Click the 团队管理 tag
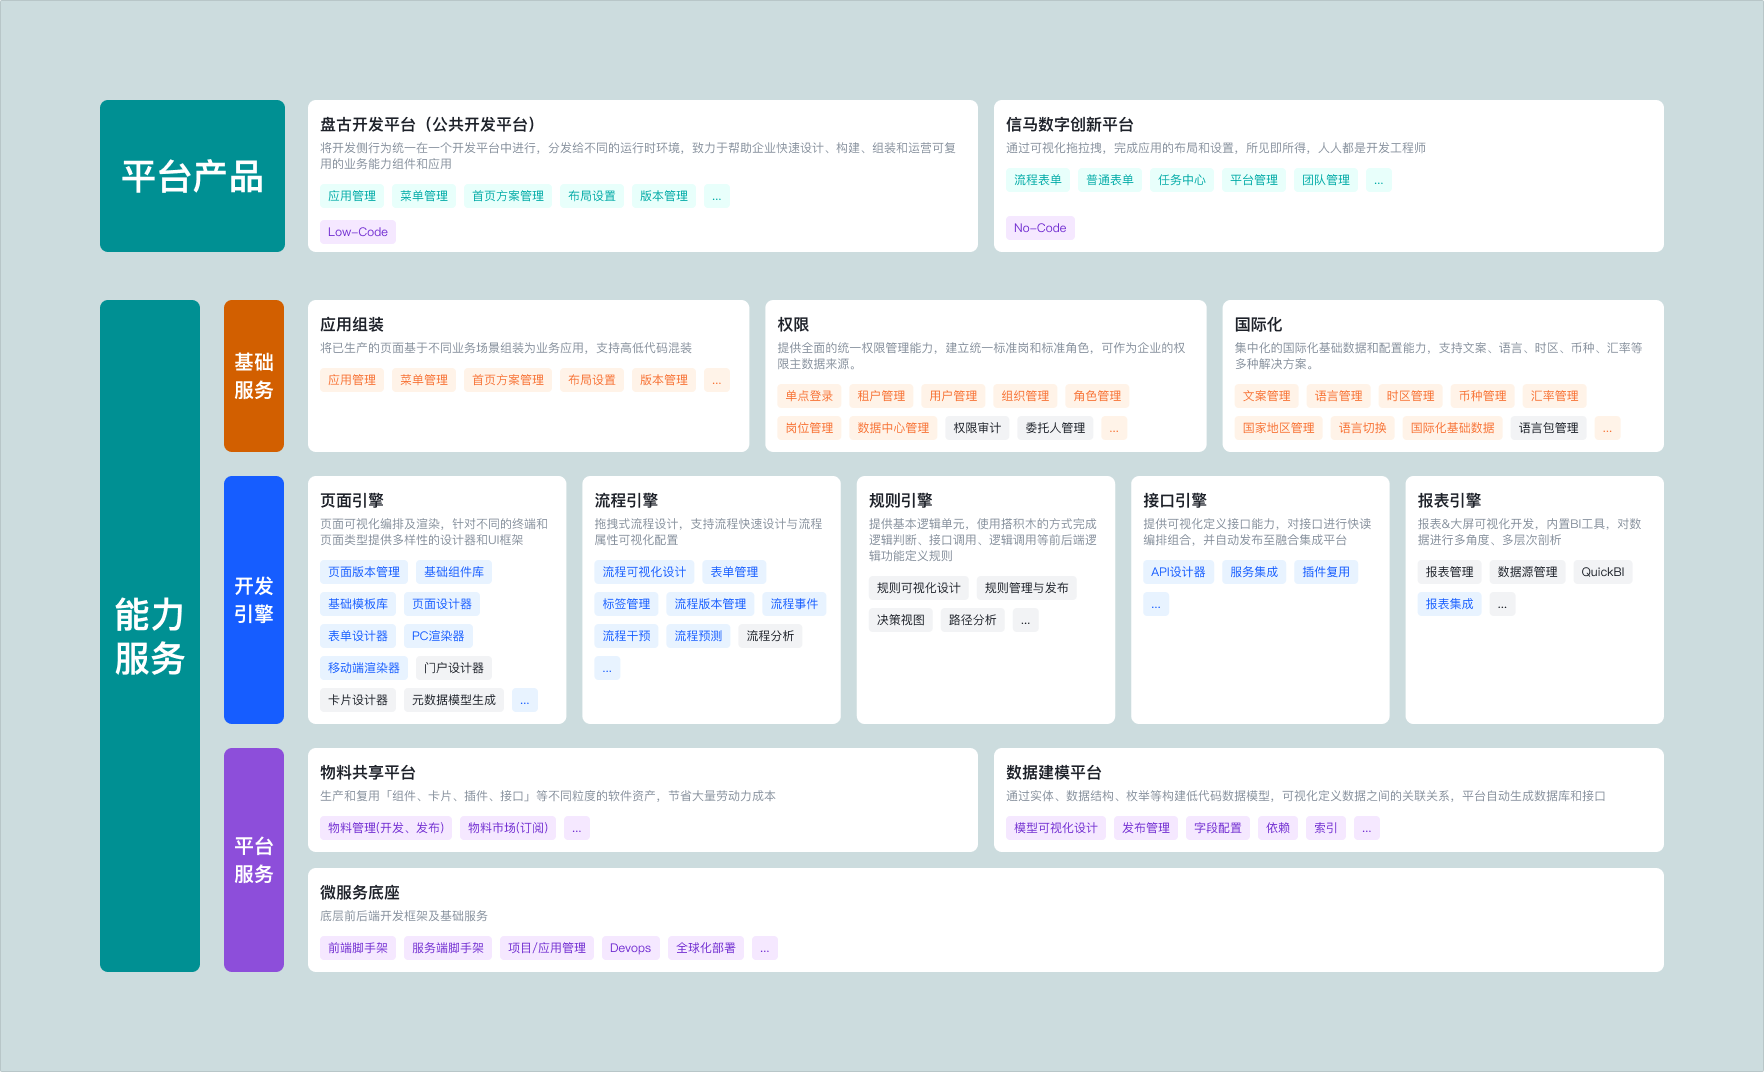Viewport: 1764px width, 1072px height. click(1326, 180)
